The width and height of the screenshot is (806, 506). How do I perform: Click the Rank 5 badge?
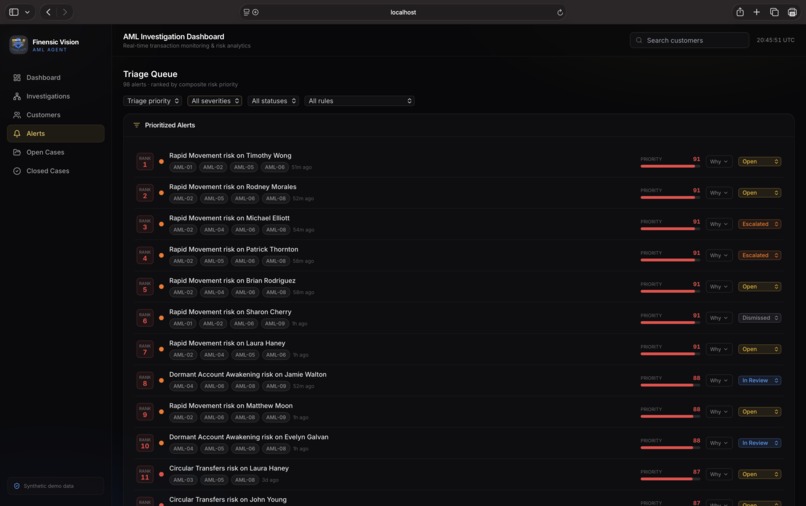[145, 286]
